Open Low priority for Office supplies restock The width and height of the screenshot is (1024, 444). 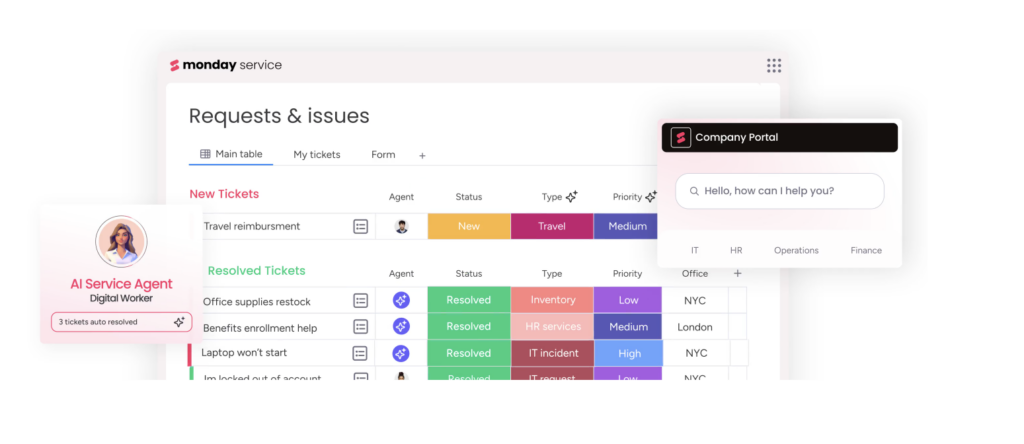click(x=628, y=300)
